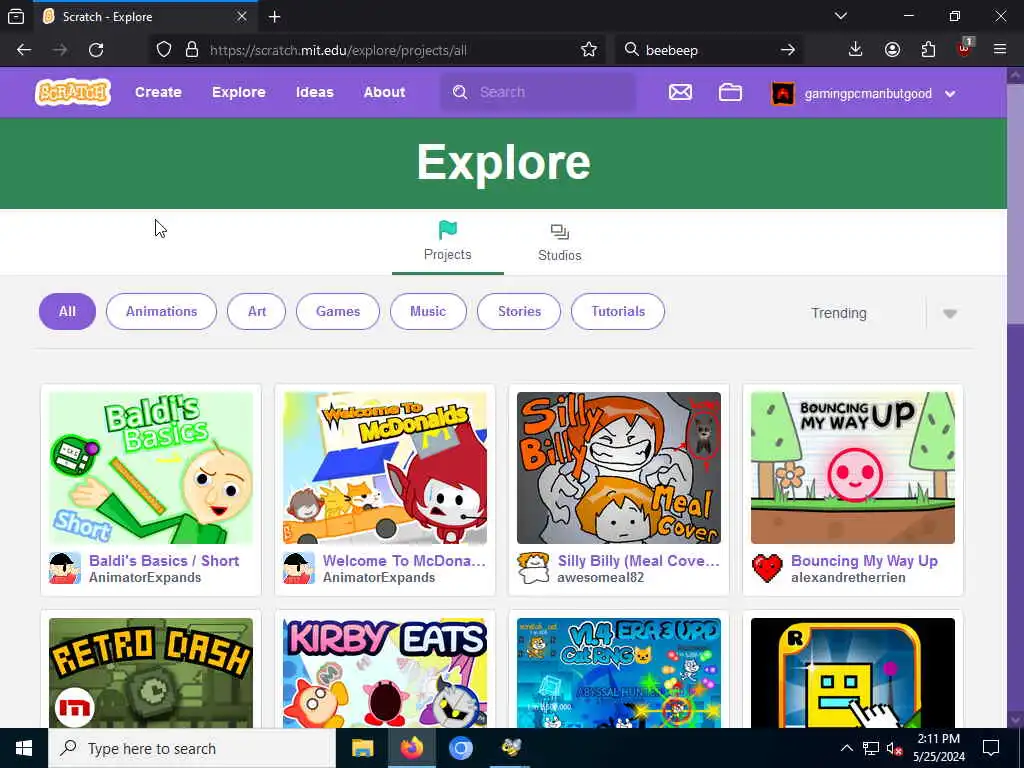
Task: Open the About page
Action: [385, 92]
